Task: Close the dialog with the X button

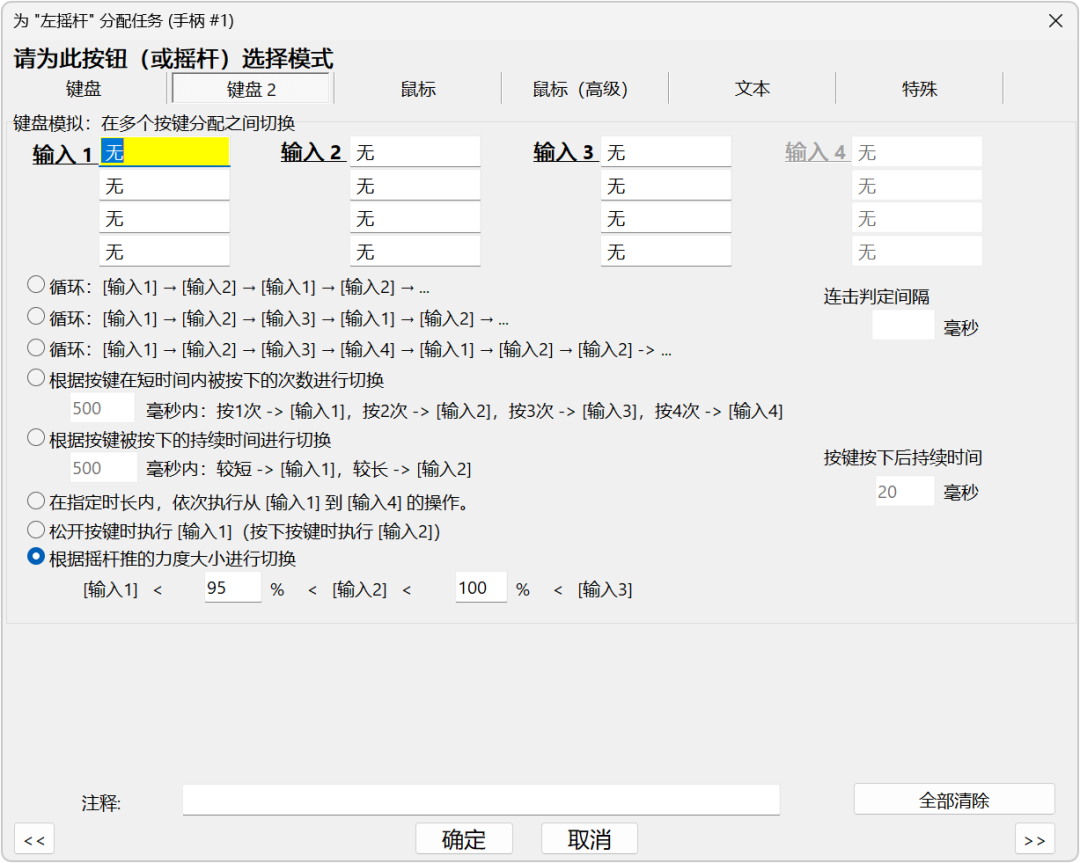Action: (1055, 21)
